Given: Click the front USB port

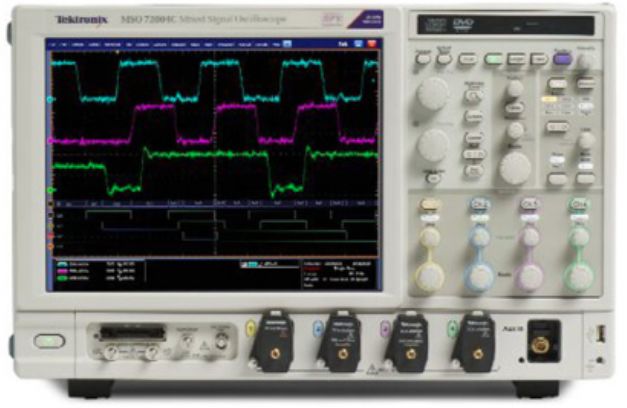Looking at the screenshot, I should [x=599, y=333].
